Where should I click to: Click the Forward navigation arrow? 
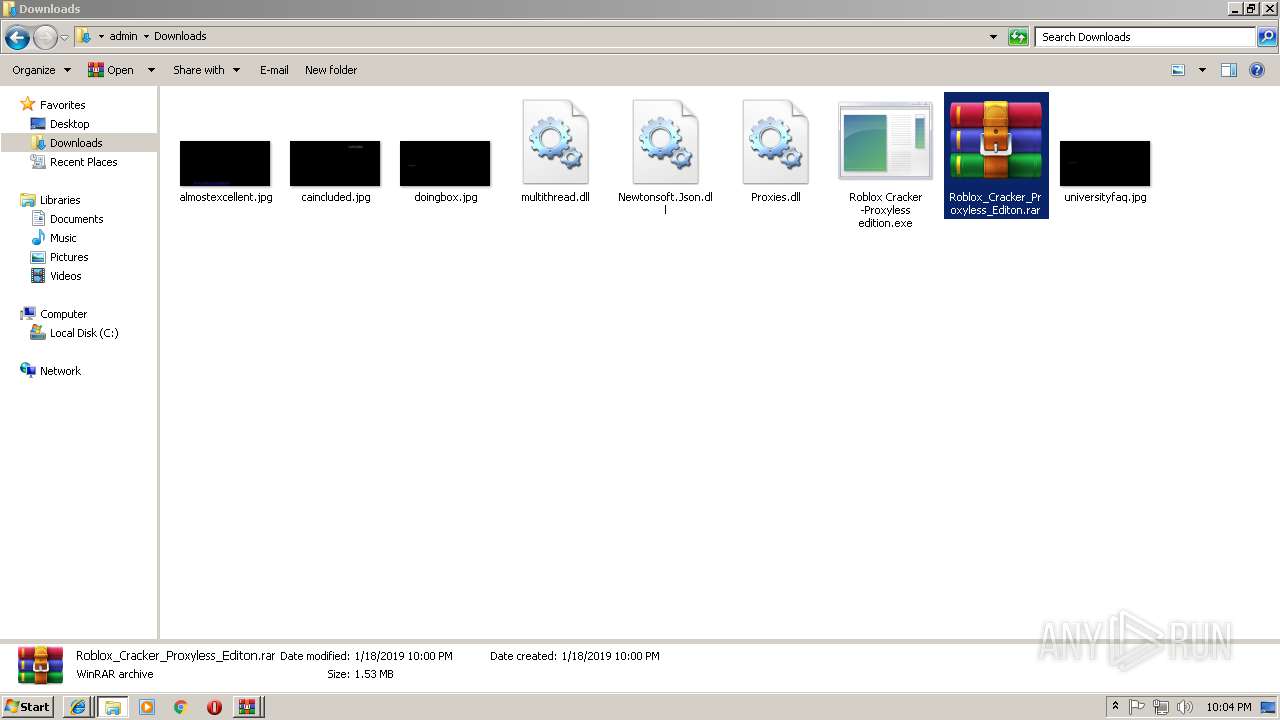tap(45, 38)
